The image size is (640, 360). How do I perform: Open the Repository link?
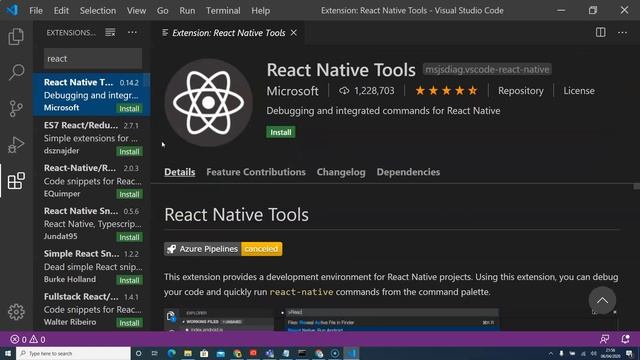pos(520,91)
